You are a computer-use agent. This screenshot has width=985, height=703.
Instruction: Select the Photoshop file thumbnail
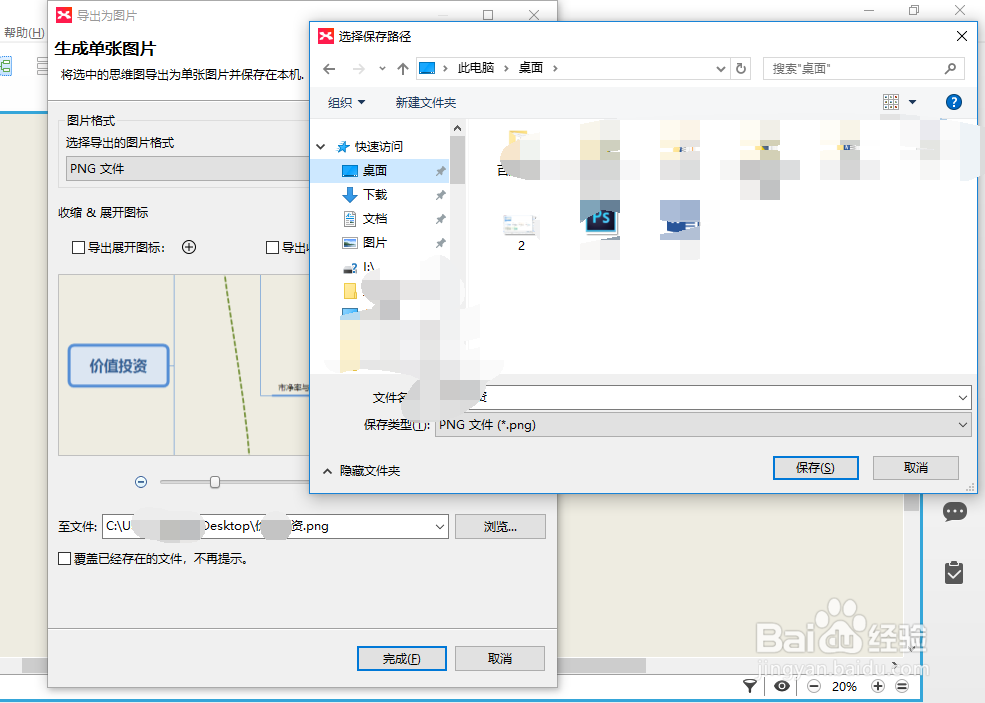tap(601, 221)
